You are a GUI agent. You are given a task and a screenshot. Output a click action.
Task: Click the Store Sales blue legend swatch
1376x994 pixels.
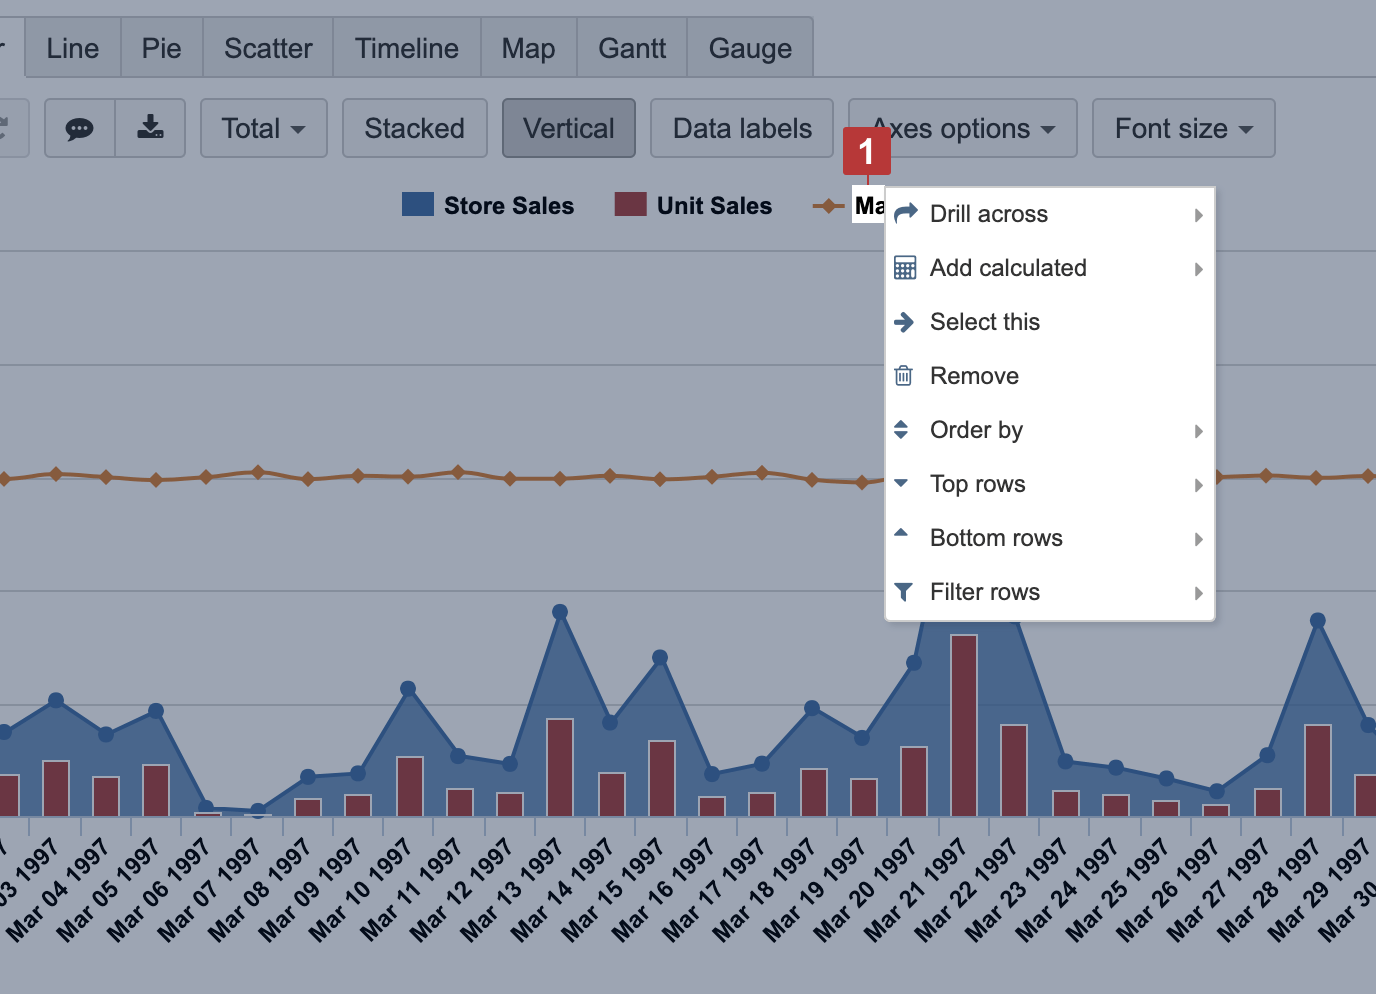[x=417, y=205]
